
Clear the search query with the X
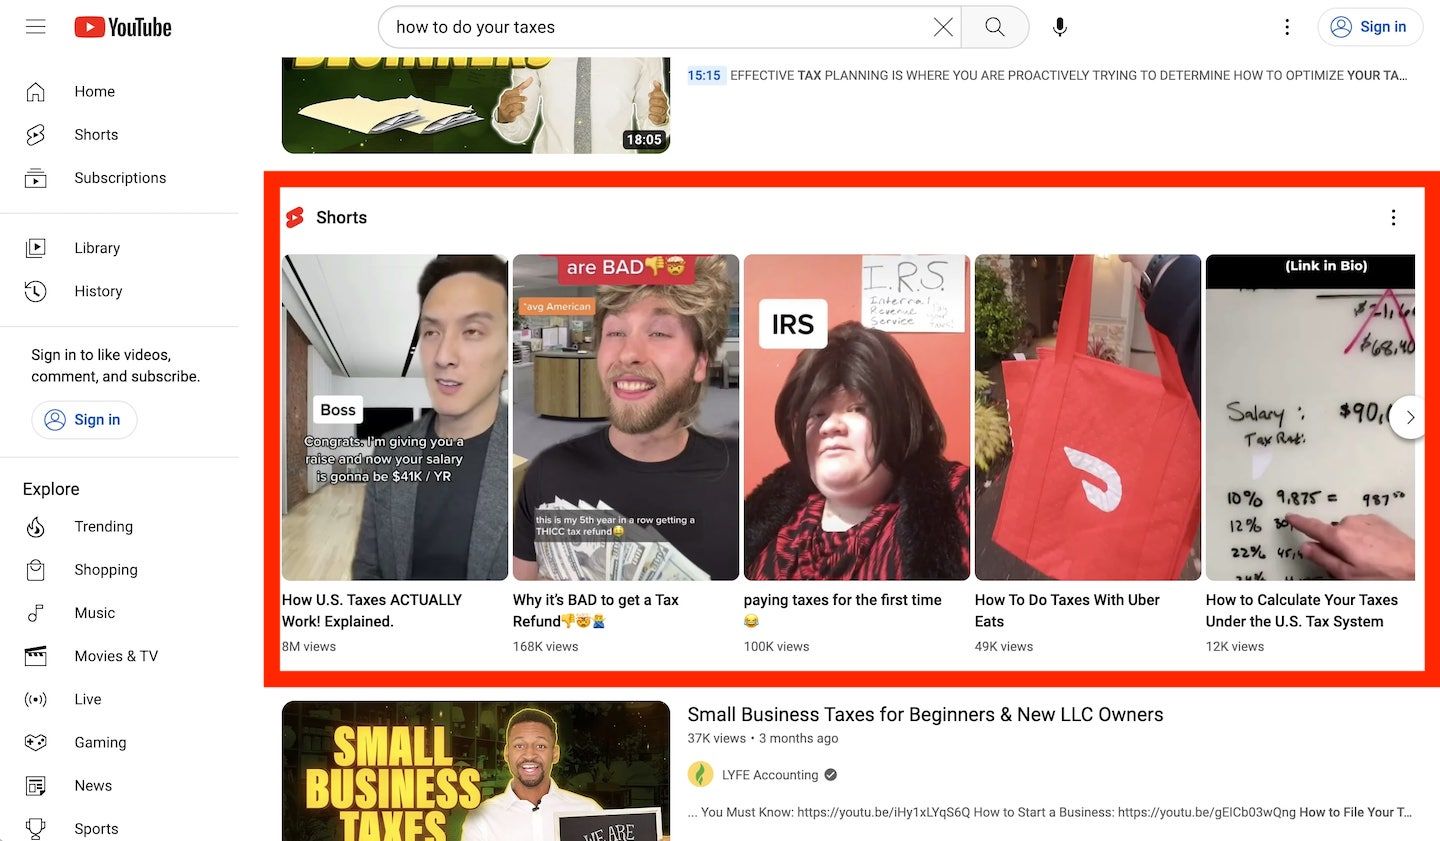pos(942,27)
